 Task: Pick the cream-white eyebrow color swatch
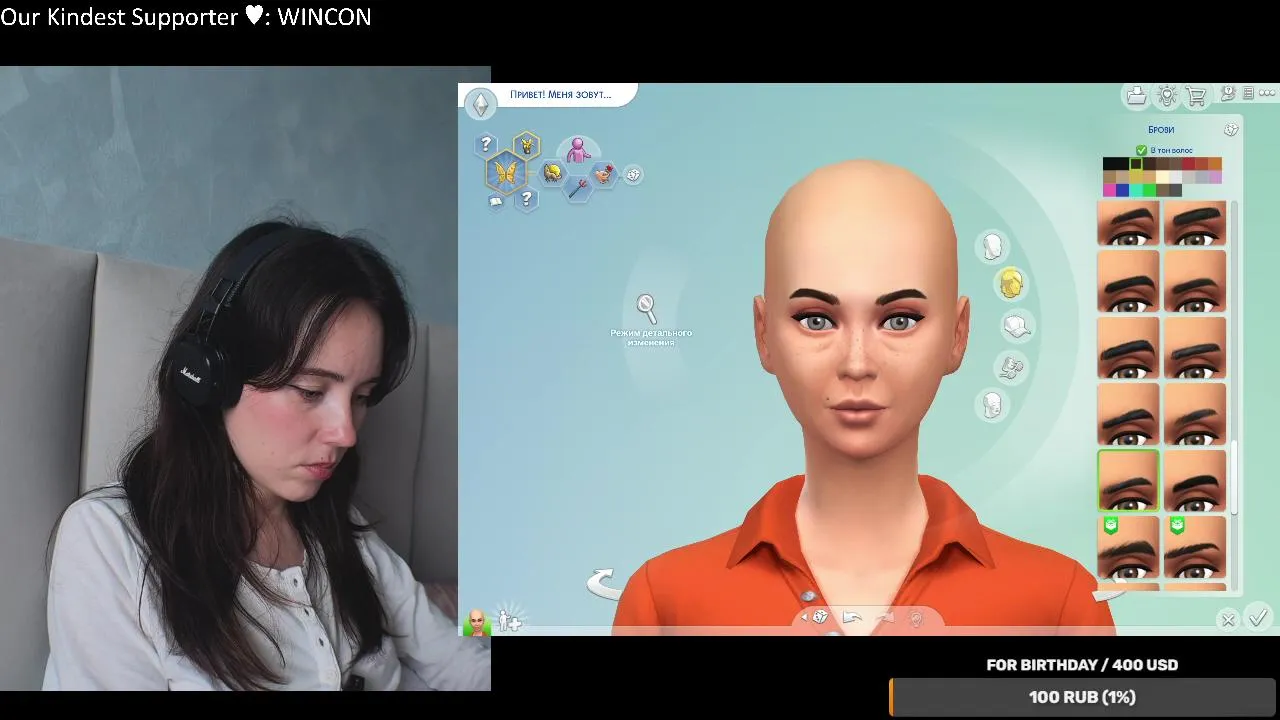pyautogui.click(x=1162, y=177)
